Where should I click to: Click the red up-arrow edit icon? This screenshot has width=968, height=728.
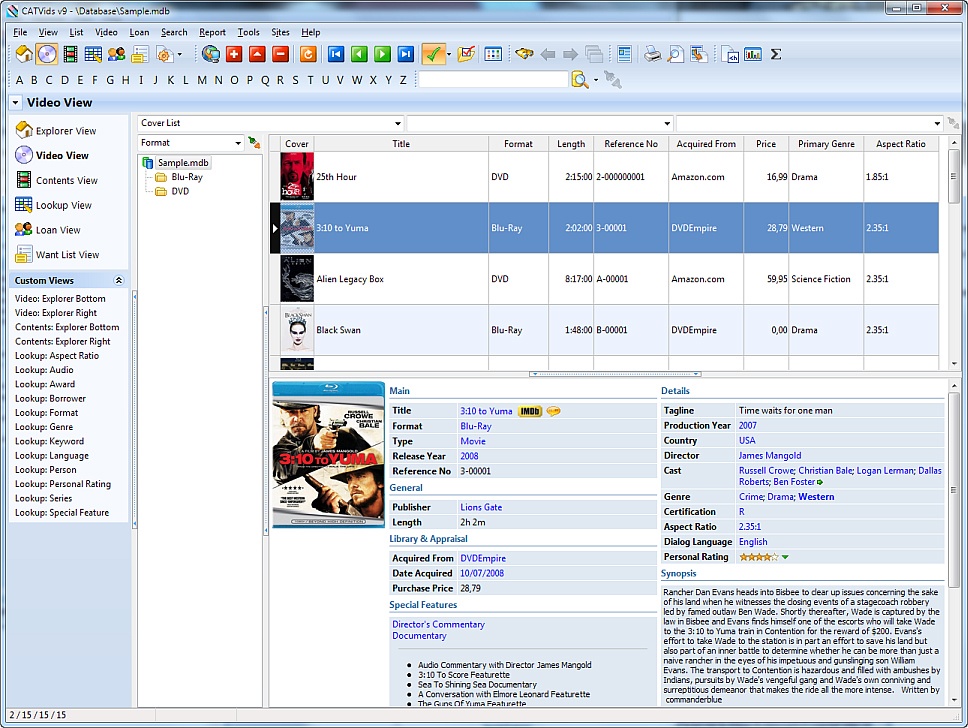(x=257, y=54)
